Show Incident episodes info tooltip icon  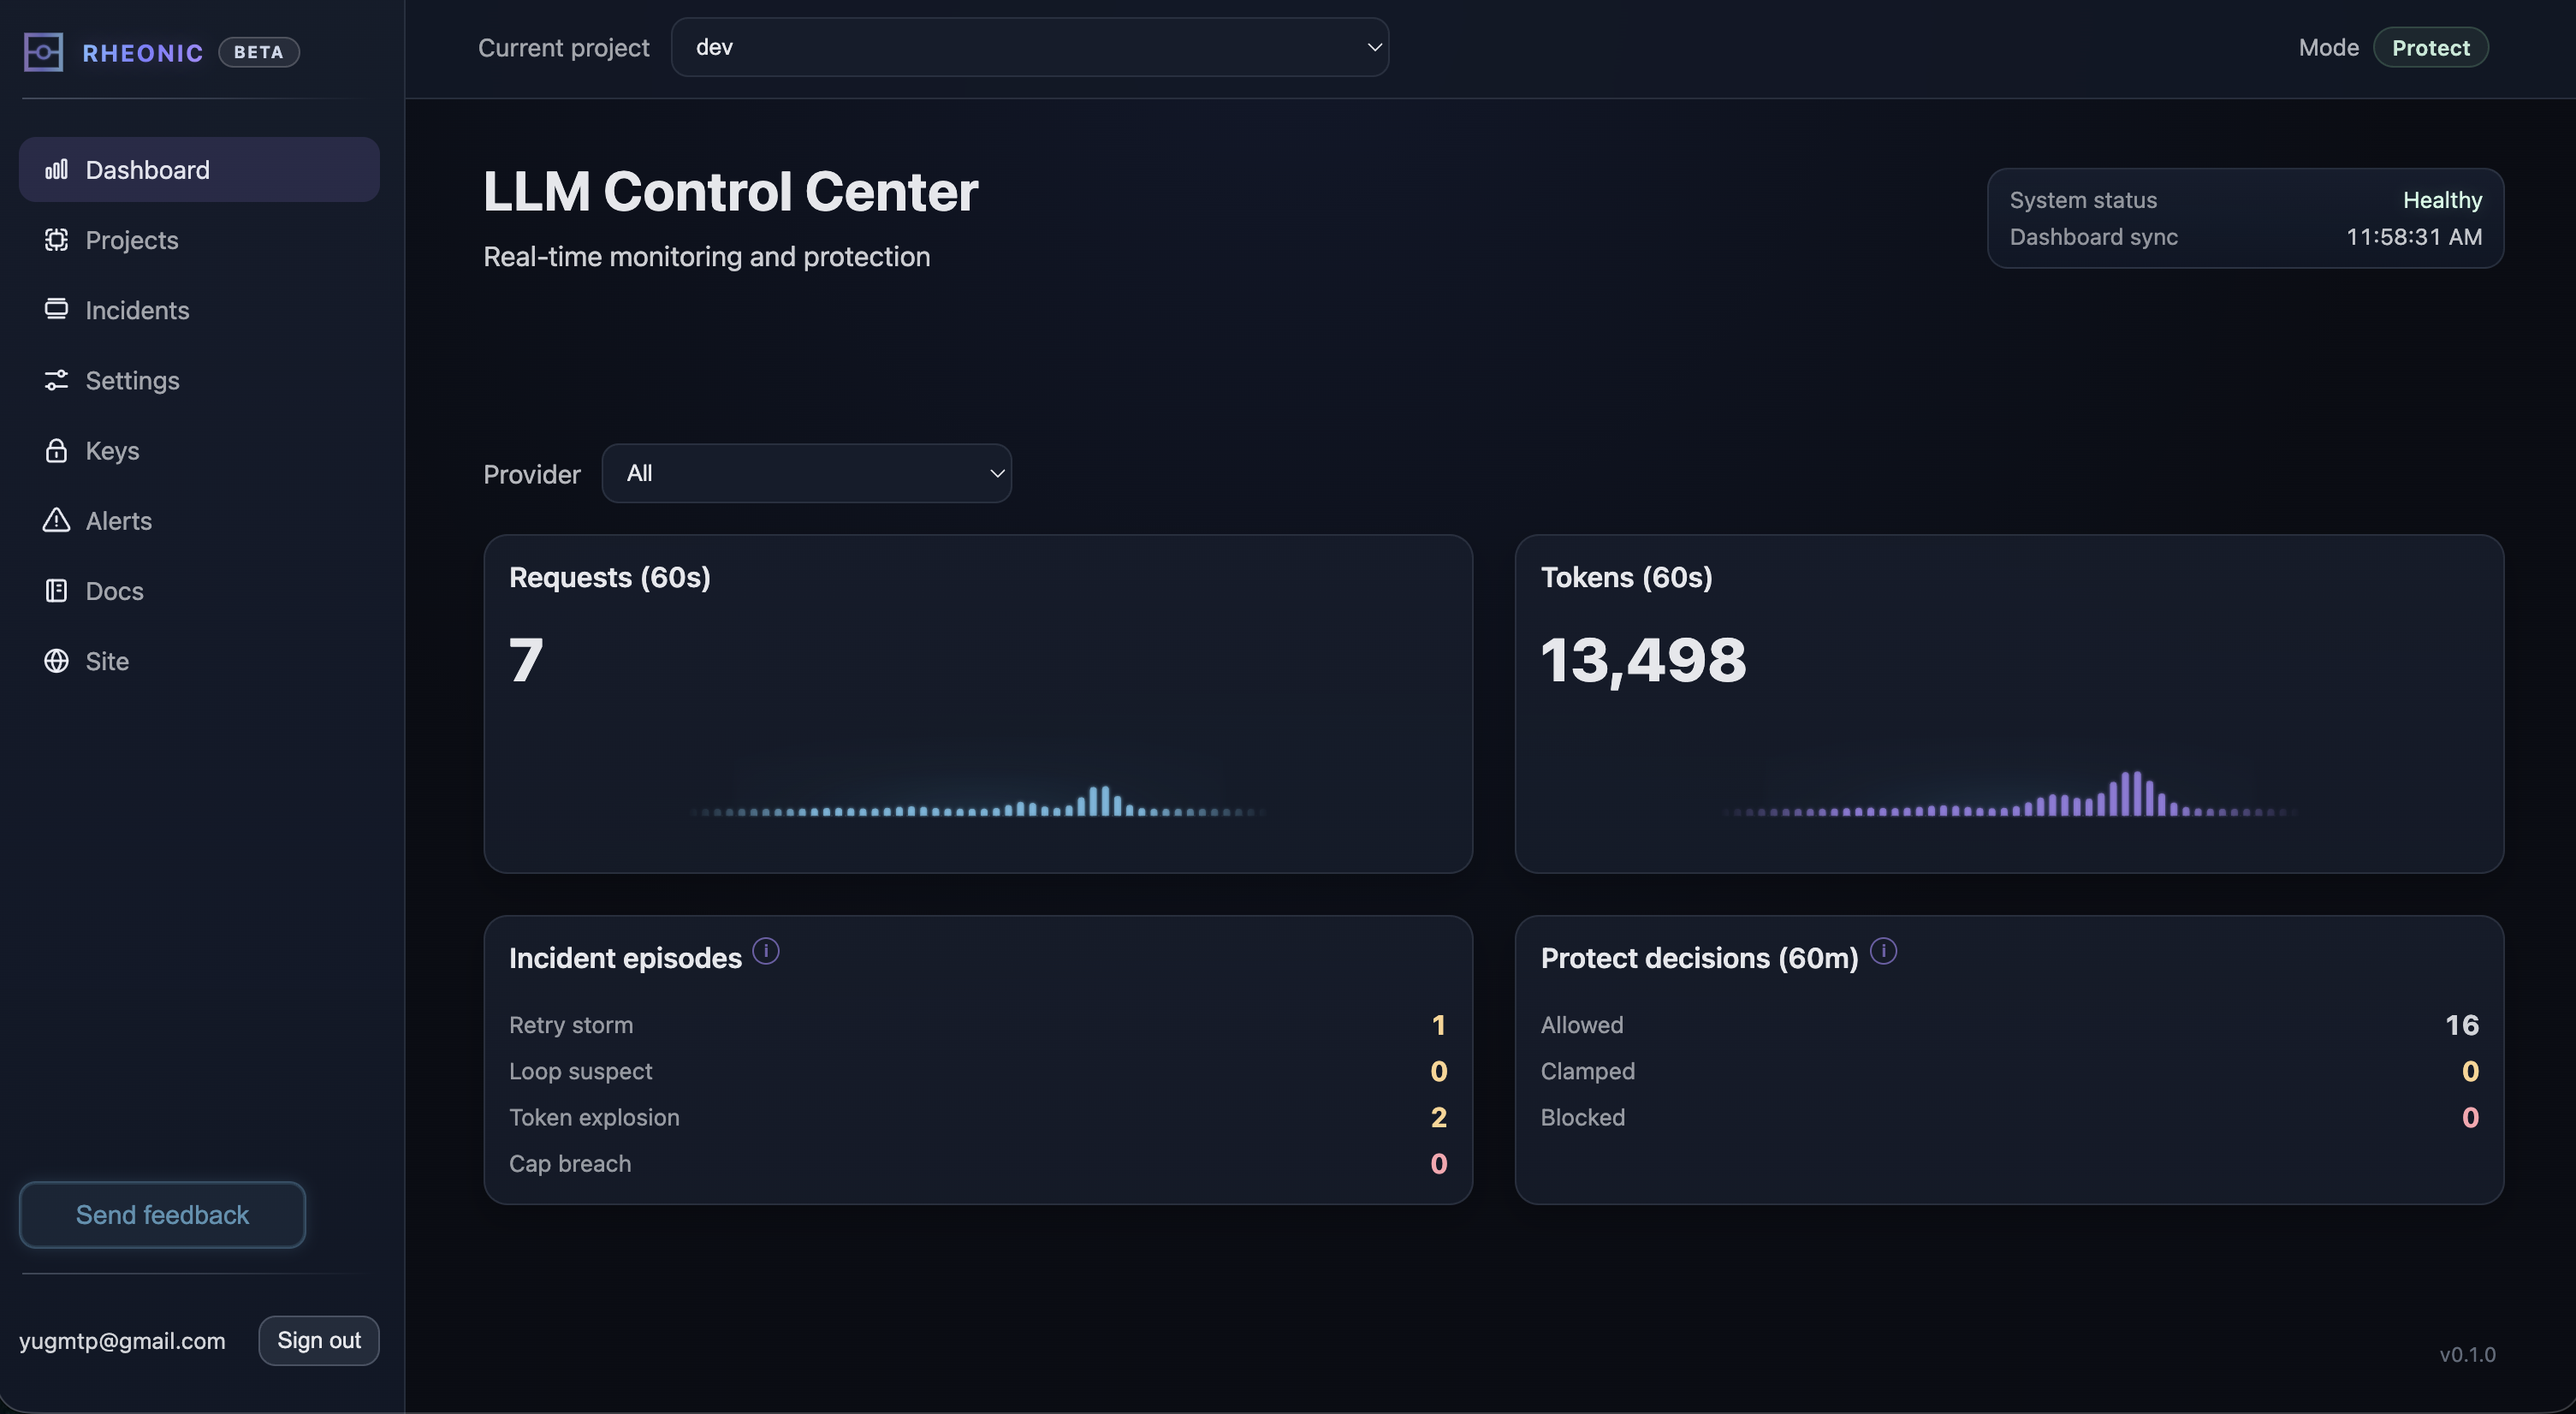pos(766,951)
